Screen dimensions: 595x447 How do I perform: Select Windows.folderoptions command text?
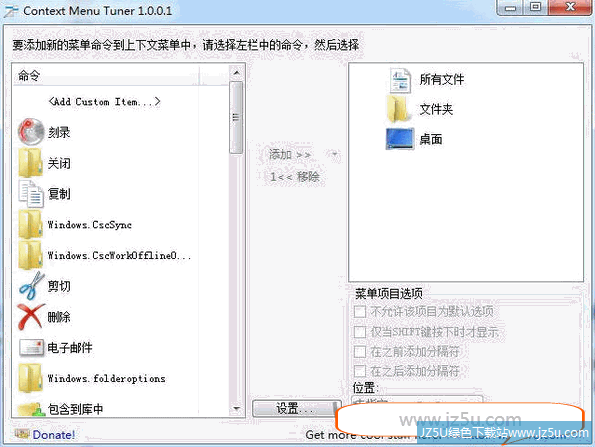point(107,378)
